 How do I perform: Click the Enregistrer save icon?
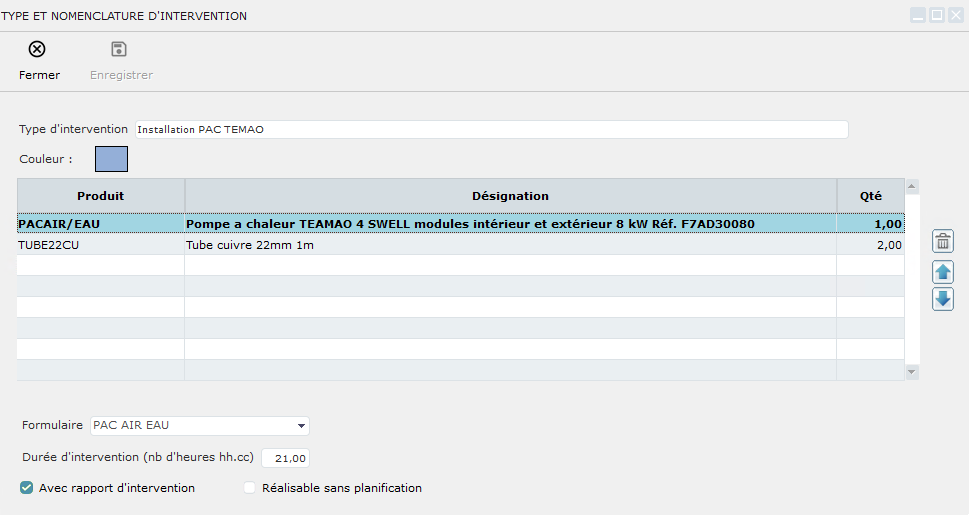(x=119, y=50)
